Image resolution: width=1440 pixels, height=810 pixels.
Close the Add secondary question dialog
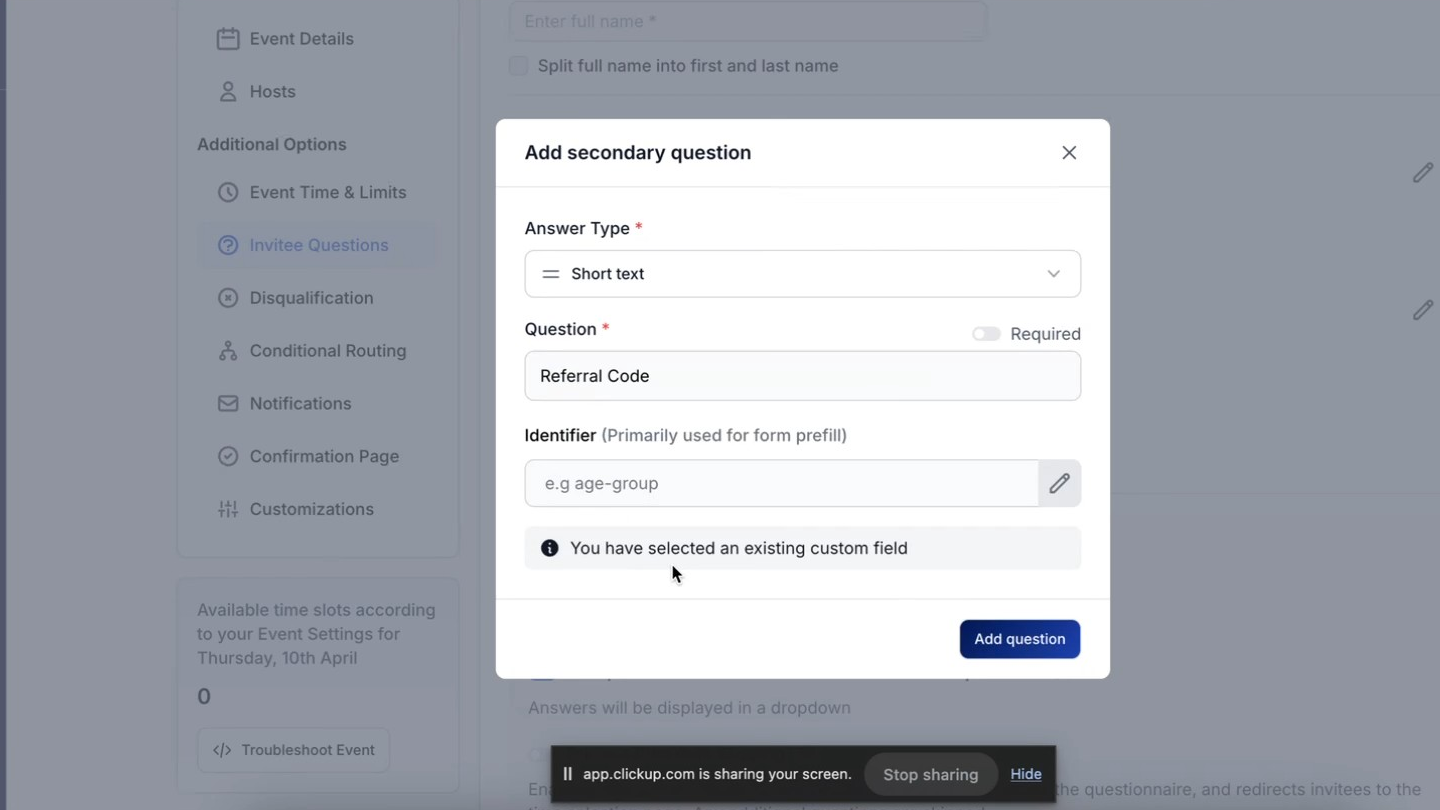pos(1069,153)
